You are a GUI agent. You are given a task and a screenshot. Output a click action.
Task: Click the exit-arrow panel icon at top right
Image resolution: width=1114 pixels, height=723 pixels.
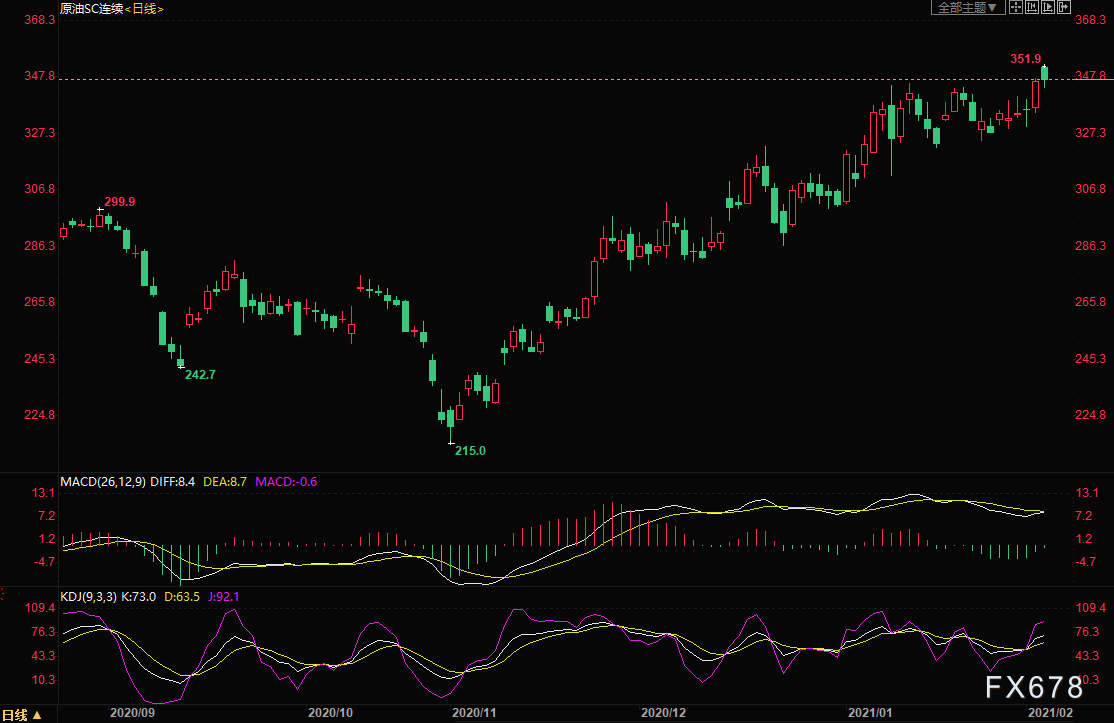coord(1063,8)
